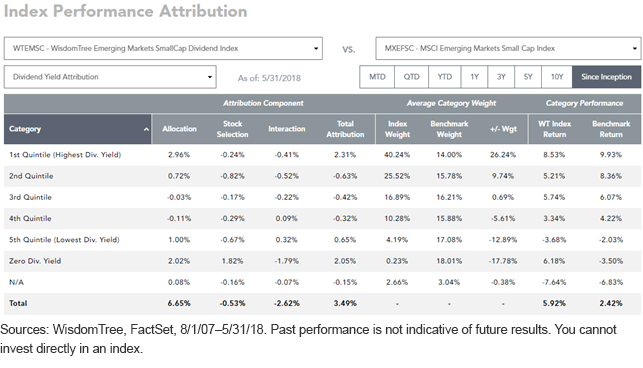This screenshot has height=368, width=643.
Task: Sort by the Allocation column header
Action: (x=179, y=129)
